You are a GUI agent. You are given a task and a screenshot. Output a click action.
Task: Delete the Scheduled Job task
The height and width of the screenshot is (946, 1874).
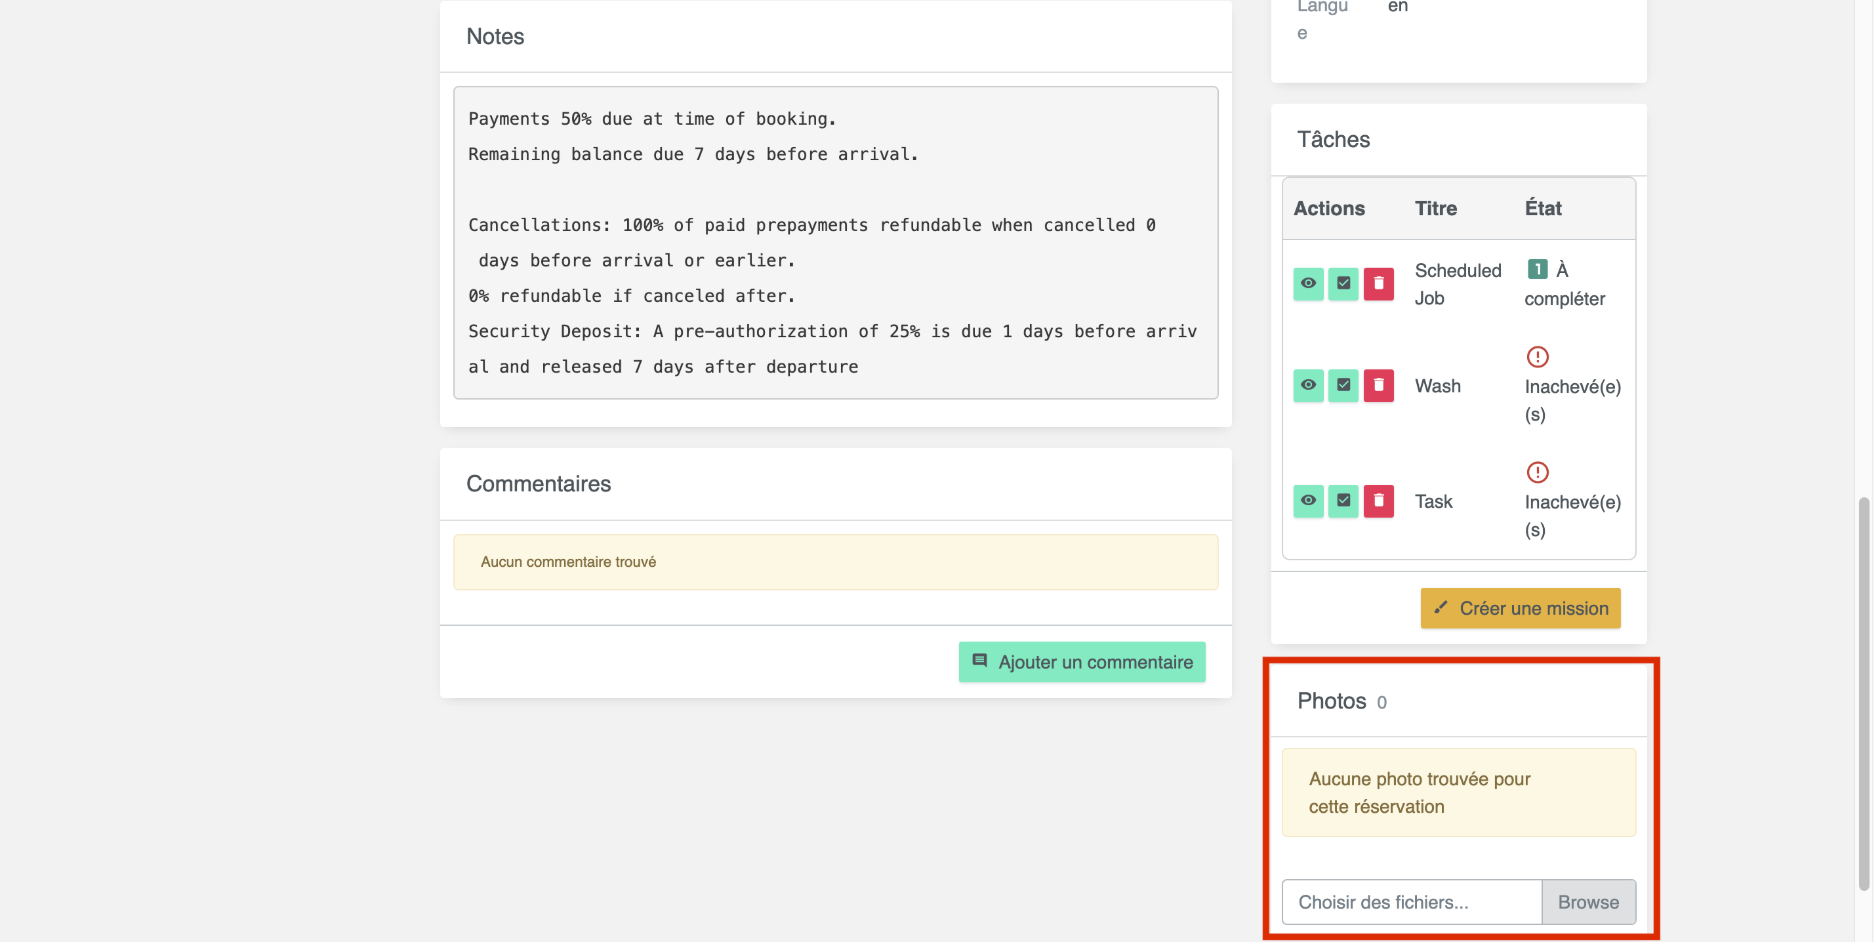click(1378, 284)
